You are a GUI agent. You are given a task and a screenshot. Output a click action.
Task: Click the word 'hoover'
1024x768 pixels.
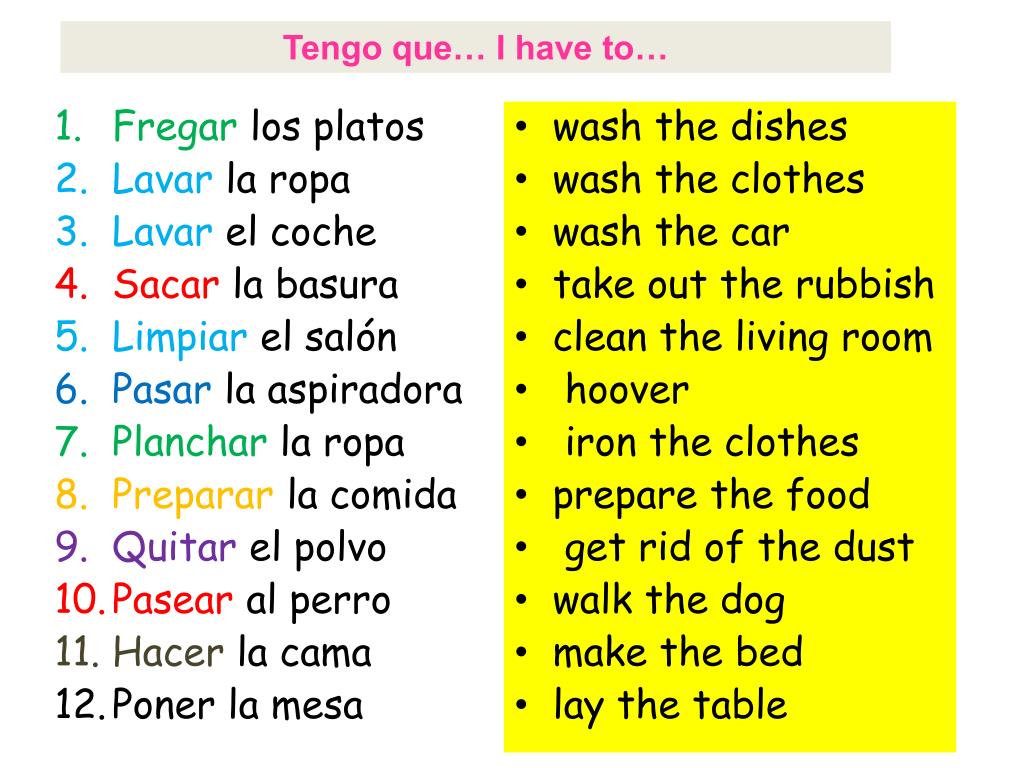627,391
